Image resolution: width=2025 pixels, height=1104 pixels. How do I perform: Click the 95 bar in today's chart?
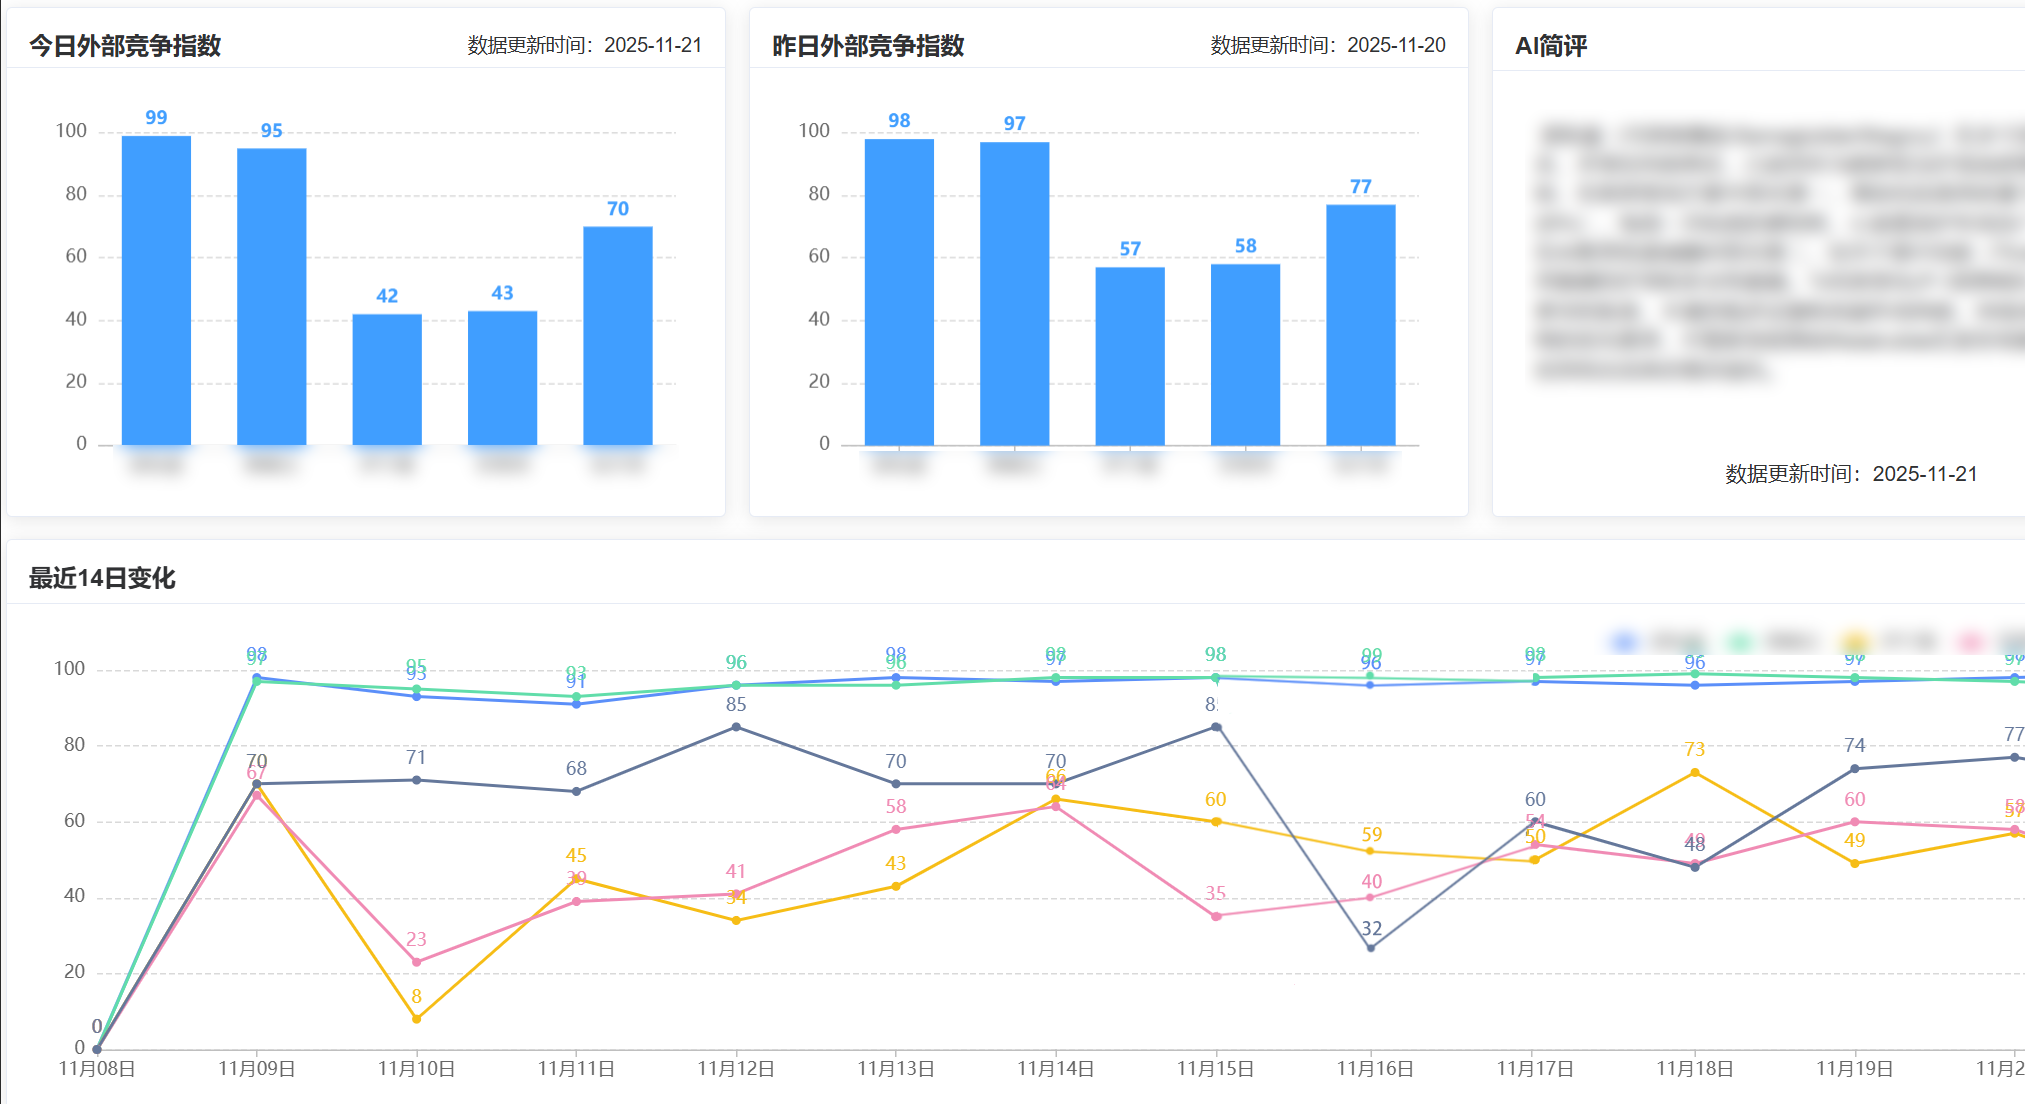click(x=271, y=297)
